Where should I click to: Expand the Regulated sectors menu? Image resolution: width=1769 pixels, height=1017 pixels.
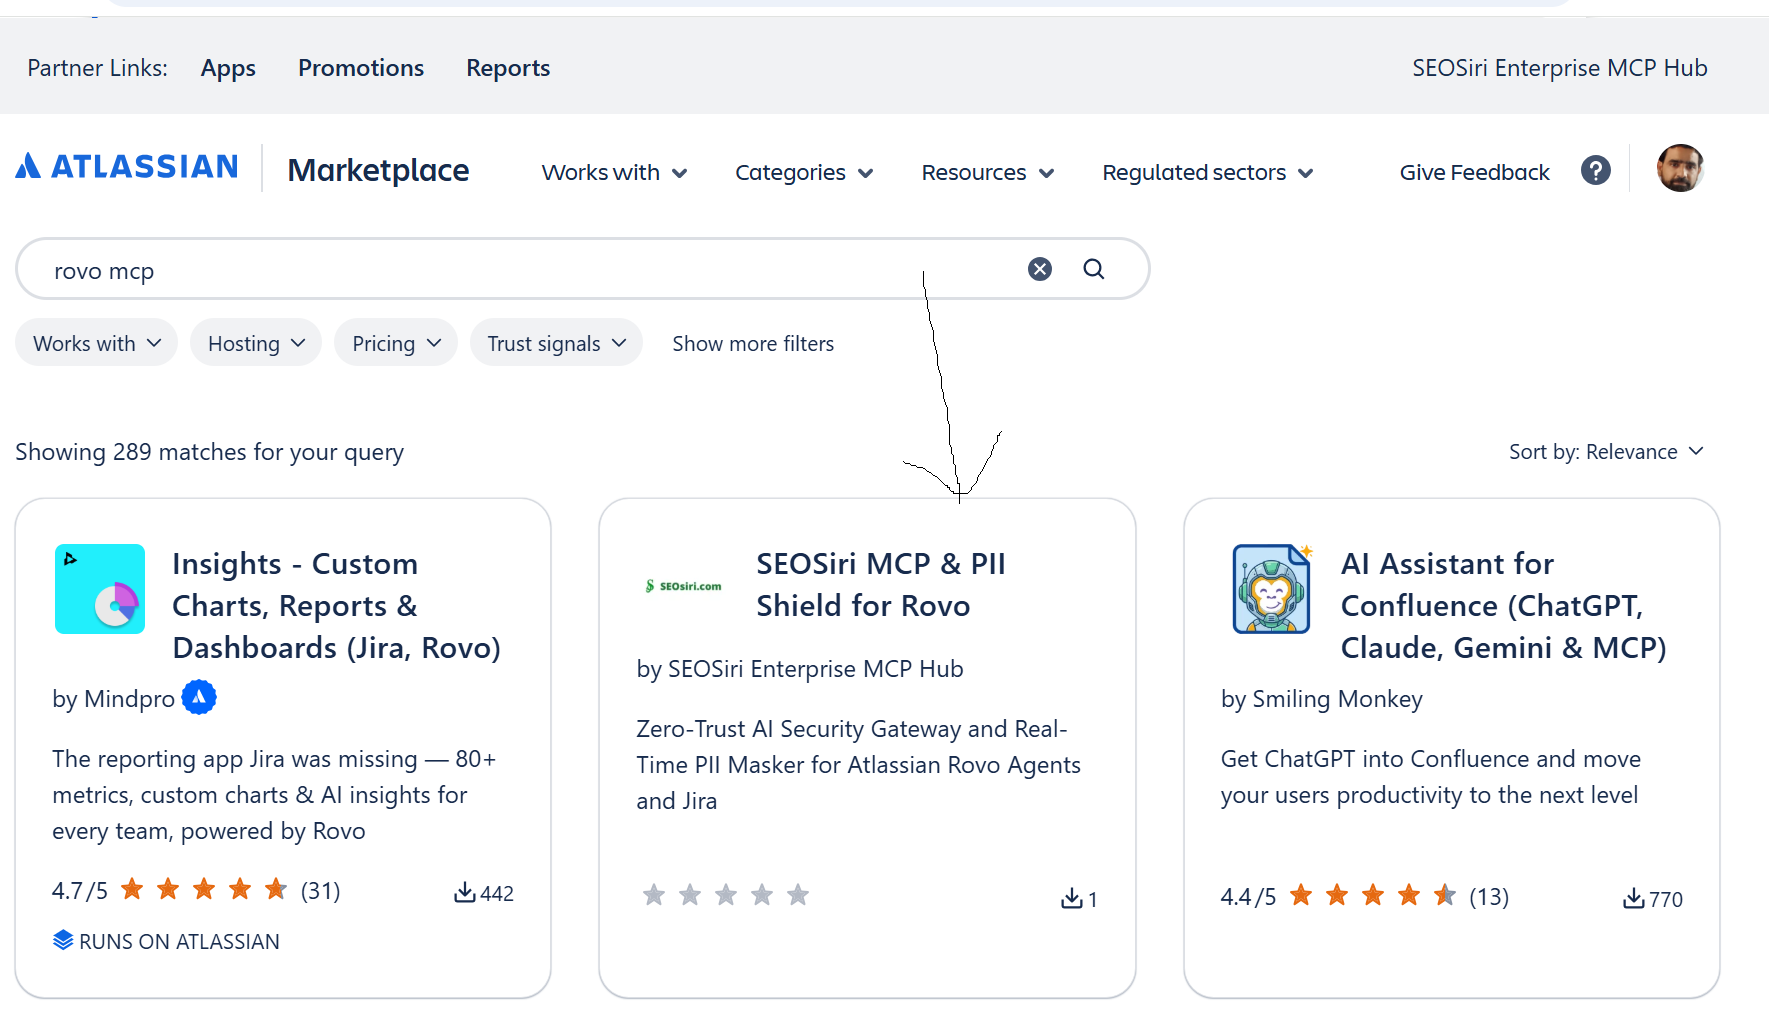pyautogui.click(x=1208, y=172)
